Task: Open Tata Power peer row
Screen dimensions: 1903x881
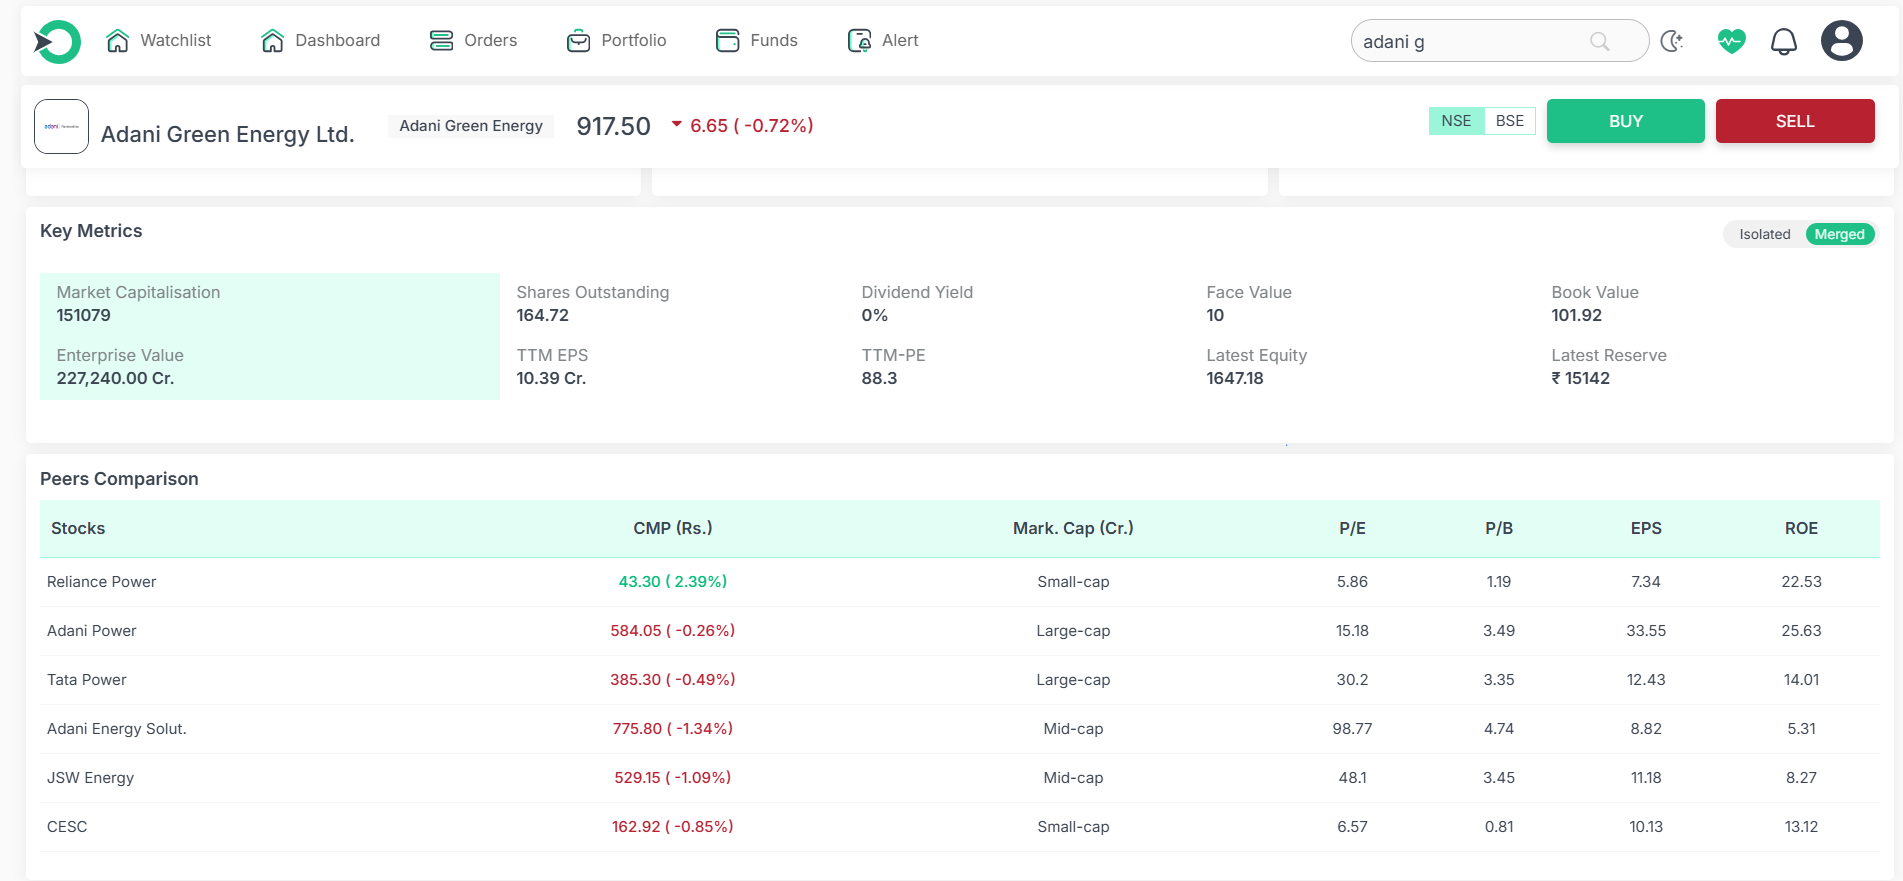Action: coord(960,680)
